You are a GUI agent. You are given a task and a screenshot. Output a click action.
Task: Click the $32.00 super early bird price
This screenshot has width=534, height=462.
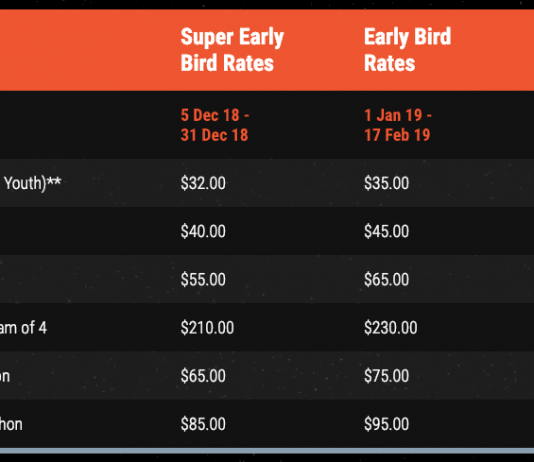tap(203, 183)
